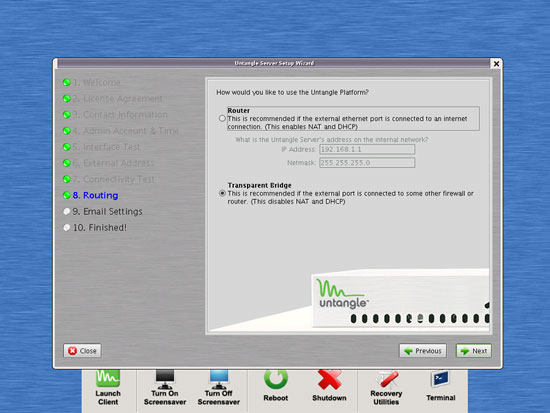Close the setup wizard via title bar X
This screenshot has width=550, height=413.
496,64
